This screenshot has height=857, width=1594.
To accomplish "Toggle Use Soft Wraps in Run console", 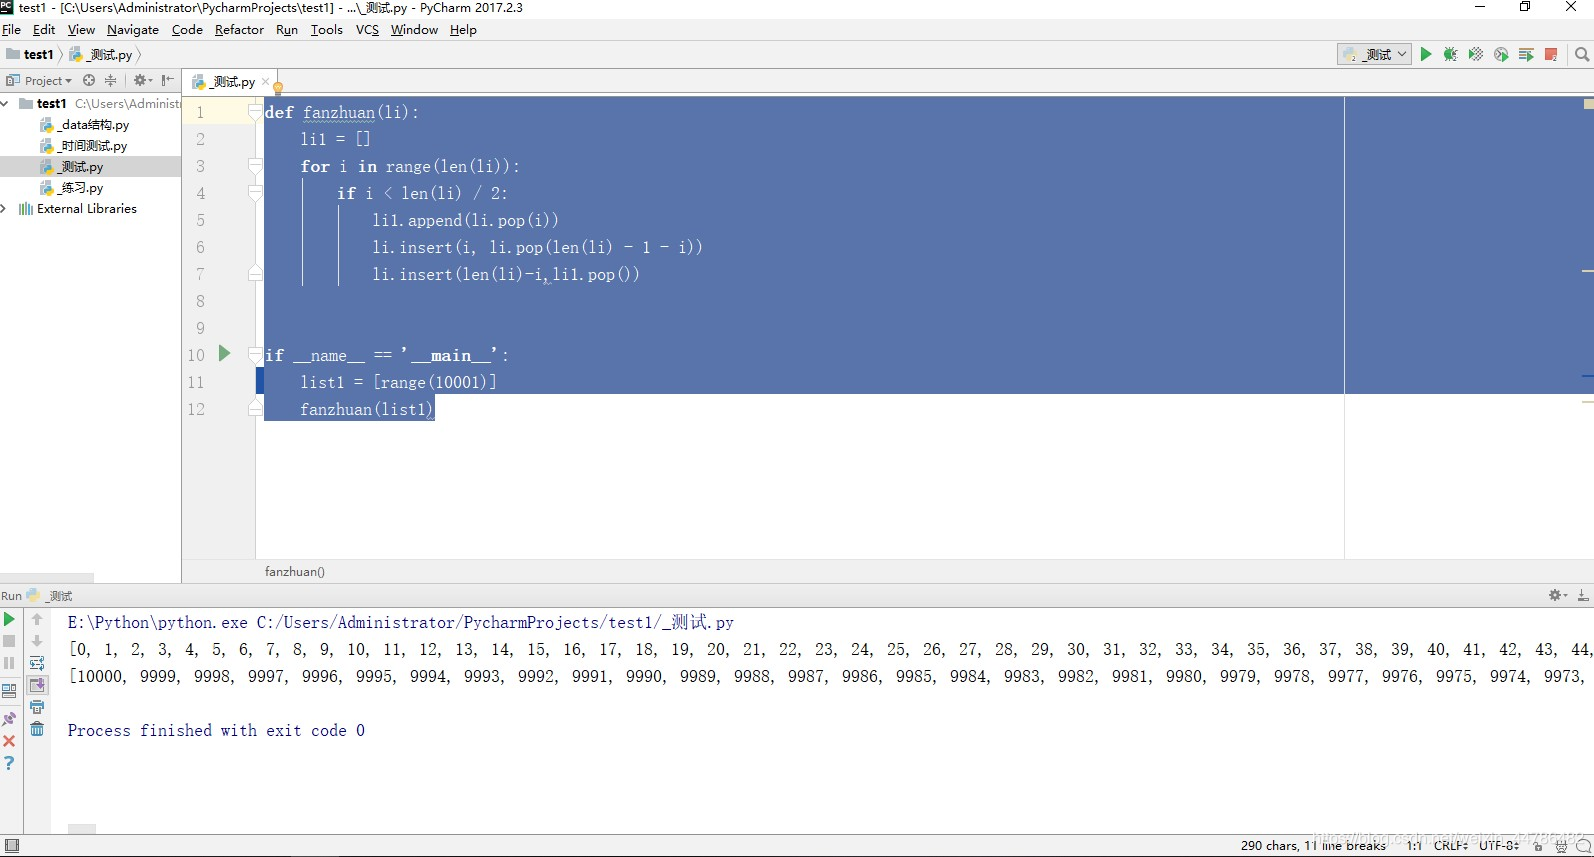I will pyautogui.click(x=37, y=663).
